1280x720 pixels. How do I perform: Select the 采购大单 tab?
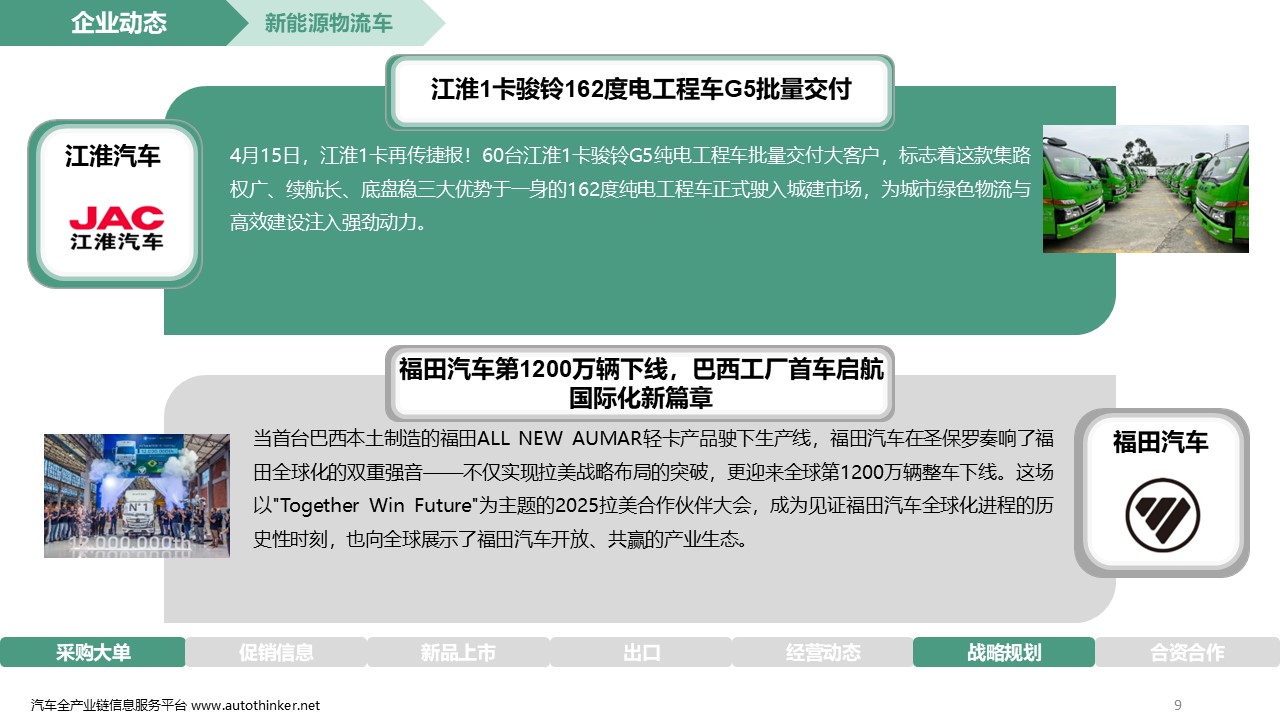coord(93,652)
